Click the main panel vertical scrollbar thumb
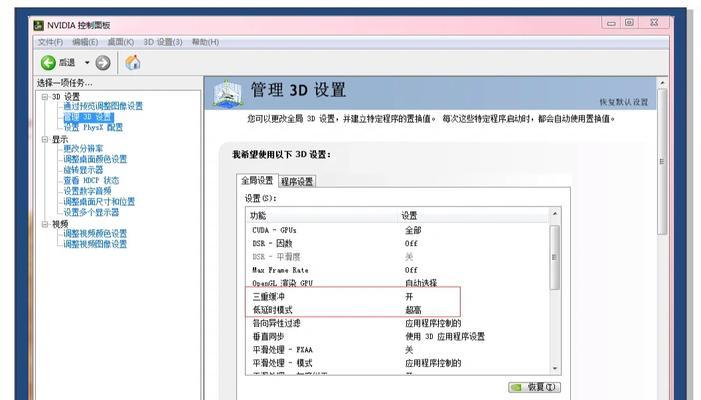Screen dimensions: 701x400 point(662,161)
